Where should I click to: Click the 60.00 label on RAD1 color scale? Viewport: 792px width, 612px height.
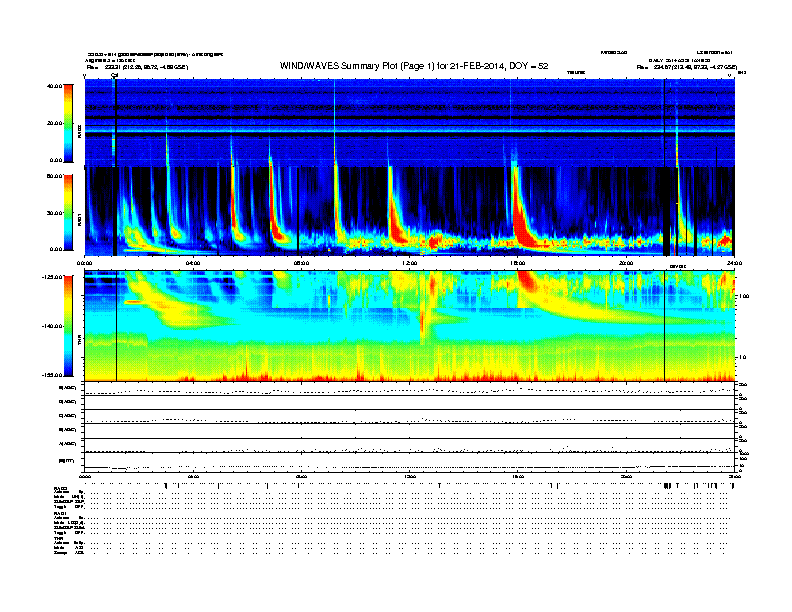point(55,176)
